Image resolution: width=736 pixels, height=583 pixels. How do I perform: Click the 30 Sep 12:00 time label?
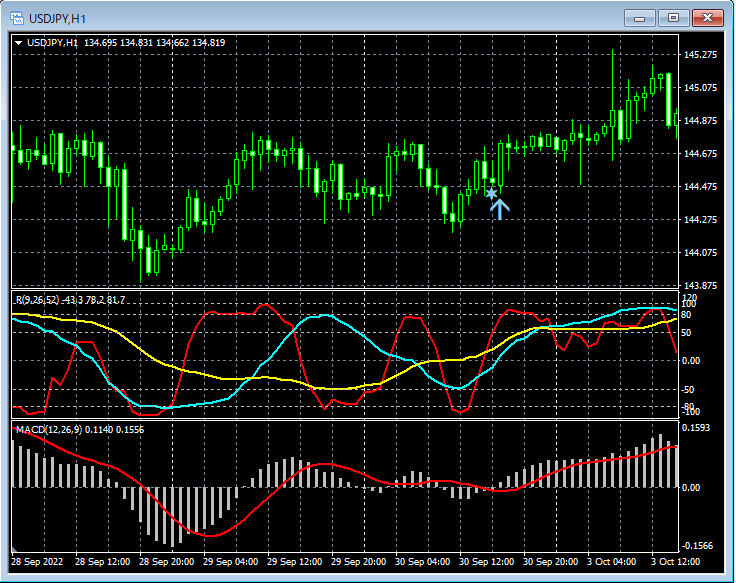485,561
